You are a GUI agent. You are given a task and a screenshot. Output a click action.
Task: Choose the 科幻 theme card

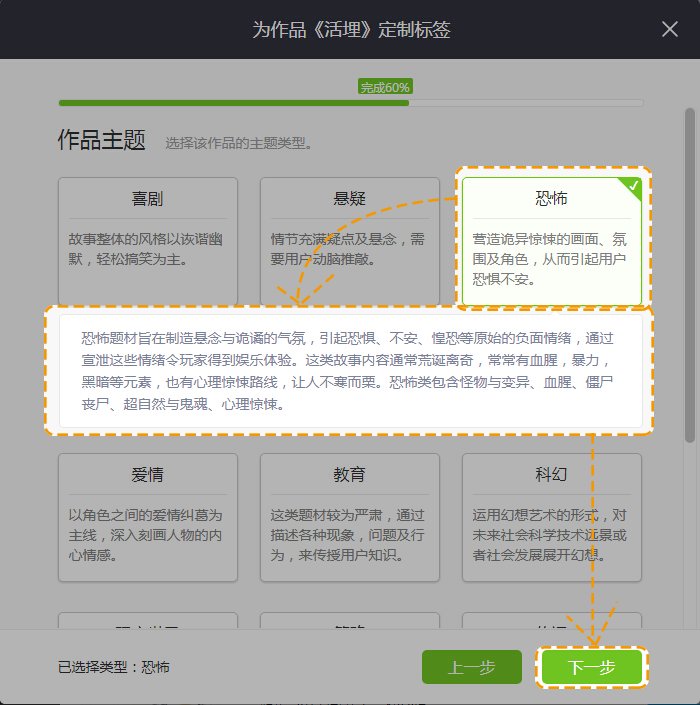tap(551, 516)
